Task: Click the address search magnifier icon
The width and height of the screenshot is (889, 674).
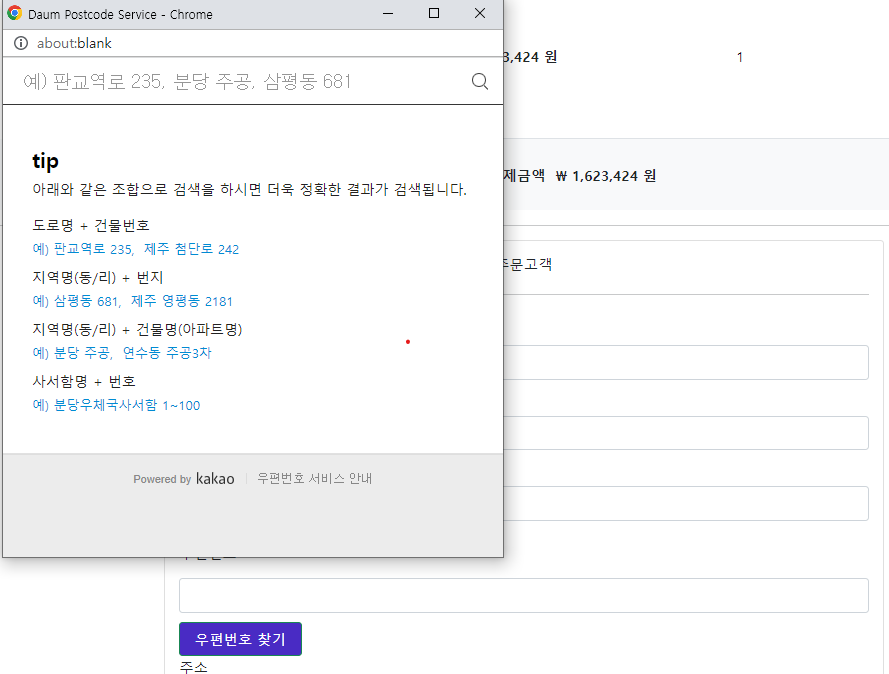Action: point(480,82)
